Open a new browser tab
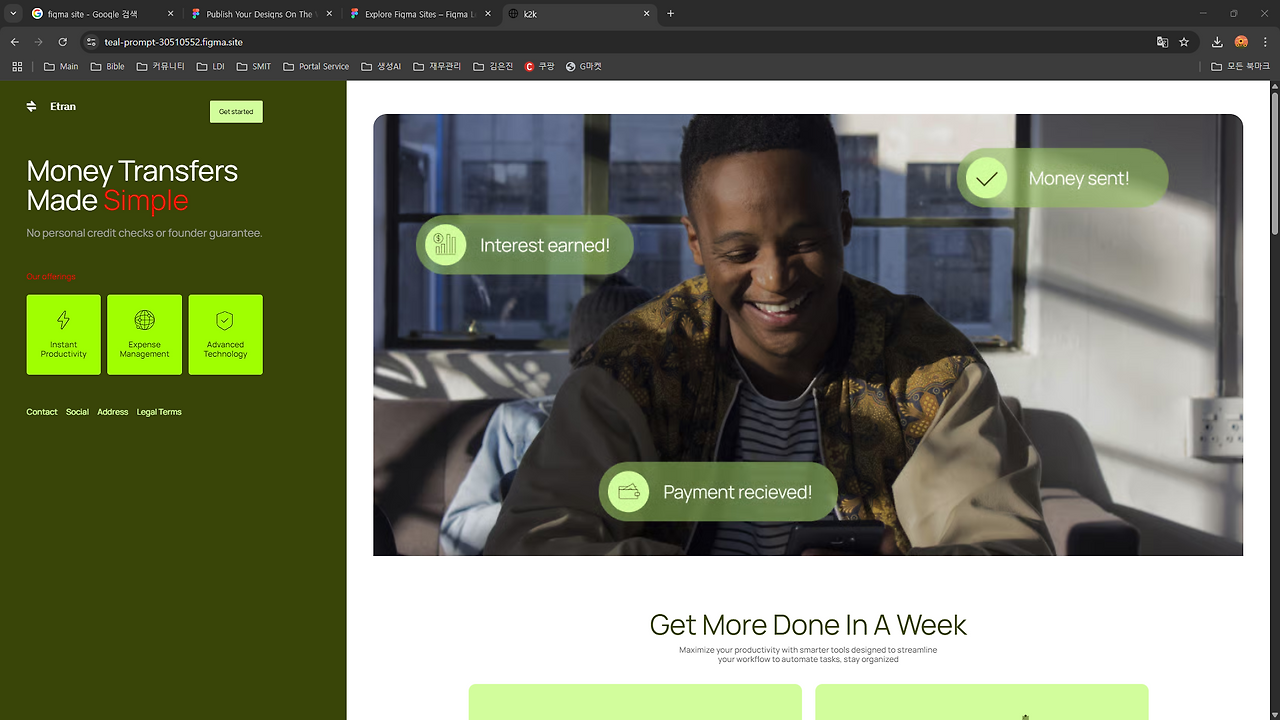 670,14
